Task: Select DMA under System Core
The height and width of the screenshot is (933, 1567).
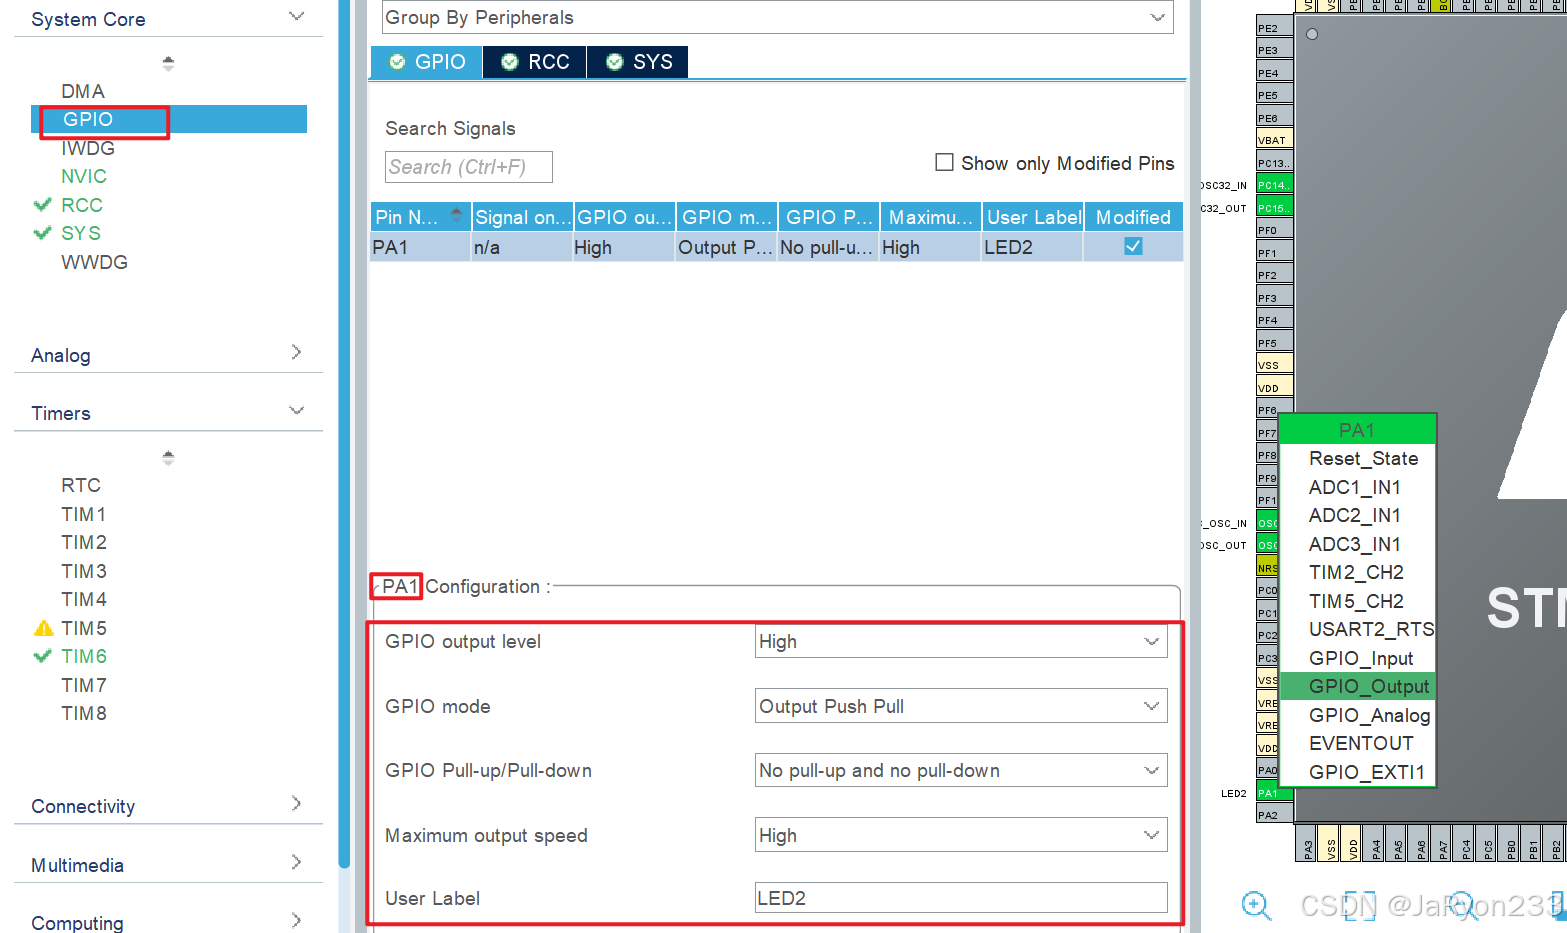Action: tap(83, 91)
